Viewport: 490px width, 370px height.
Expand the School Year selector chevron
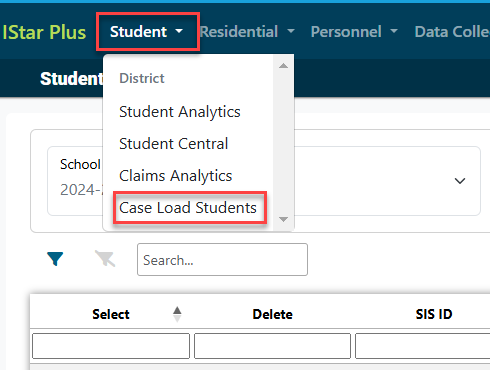[460, 181]
